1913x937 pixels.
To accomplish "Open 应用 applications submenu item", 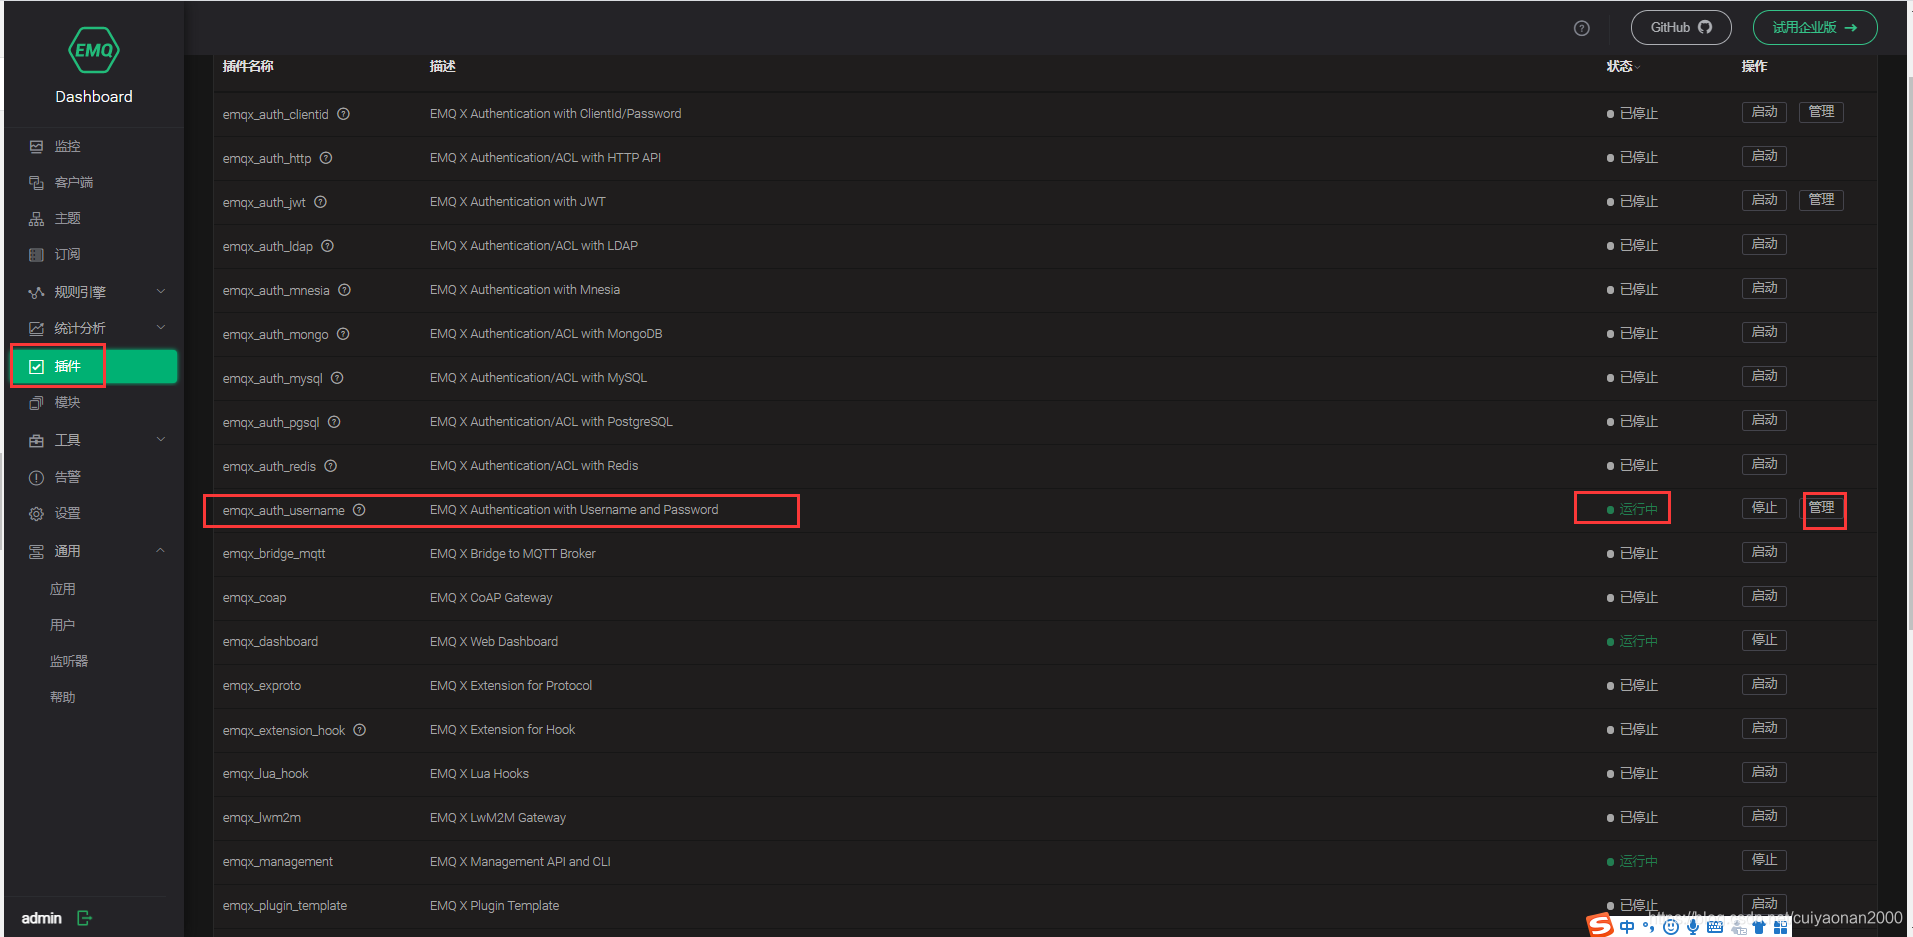I will coord(63,589).
